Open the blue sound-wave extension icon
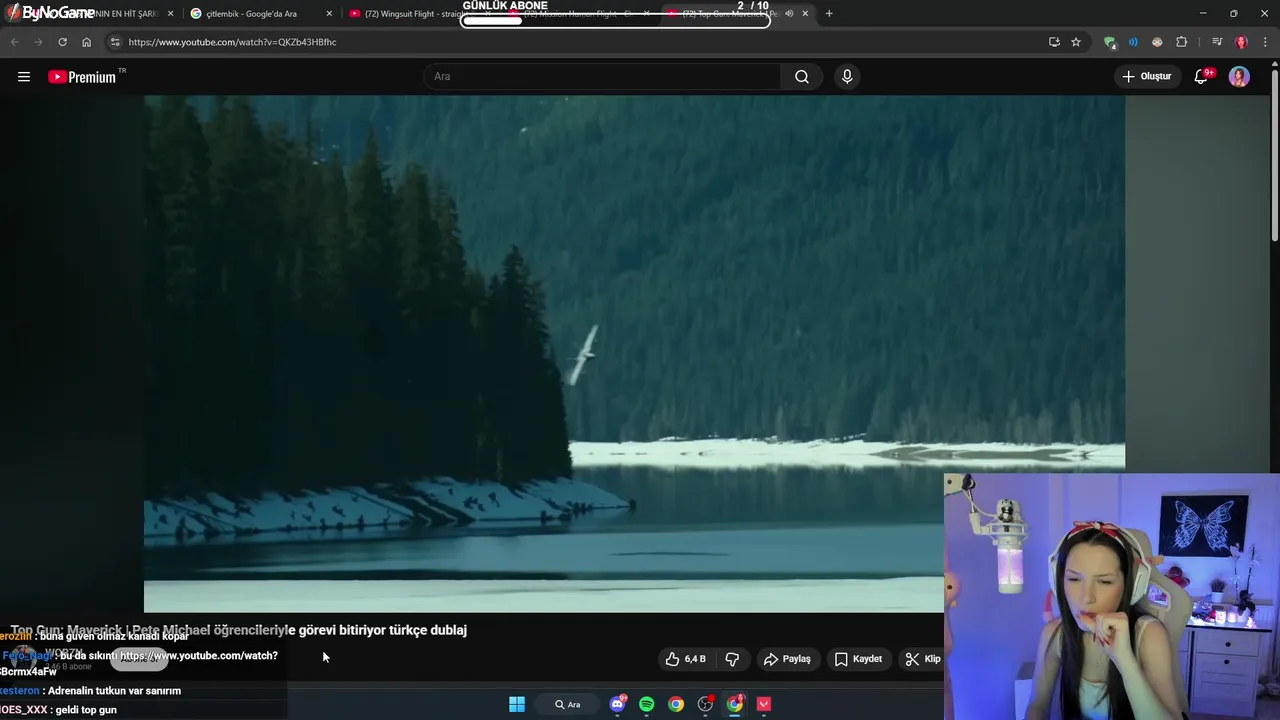This screenshot has width=1280, height=720. [x=1133, y=42]
